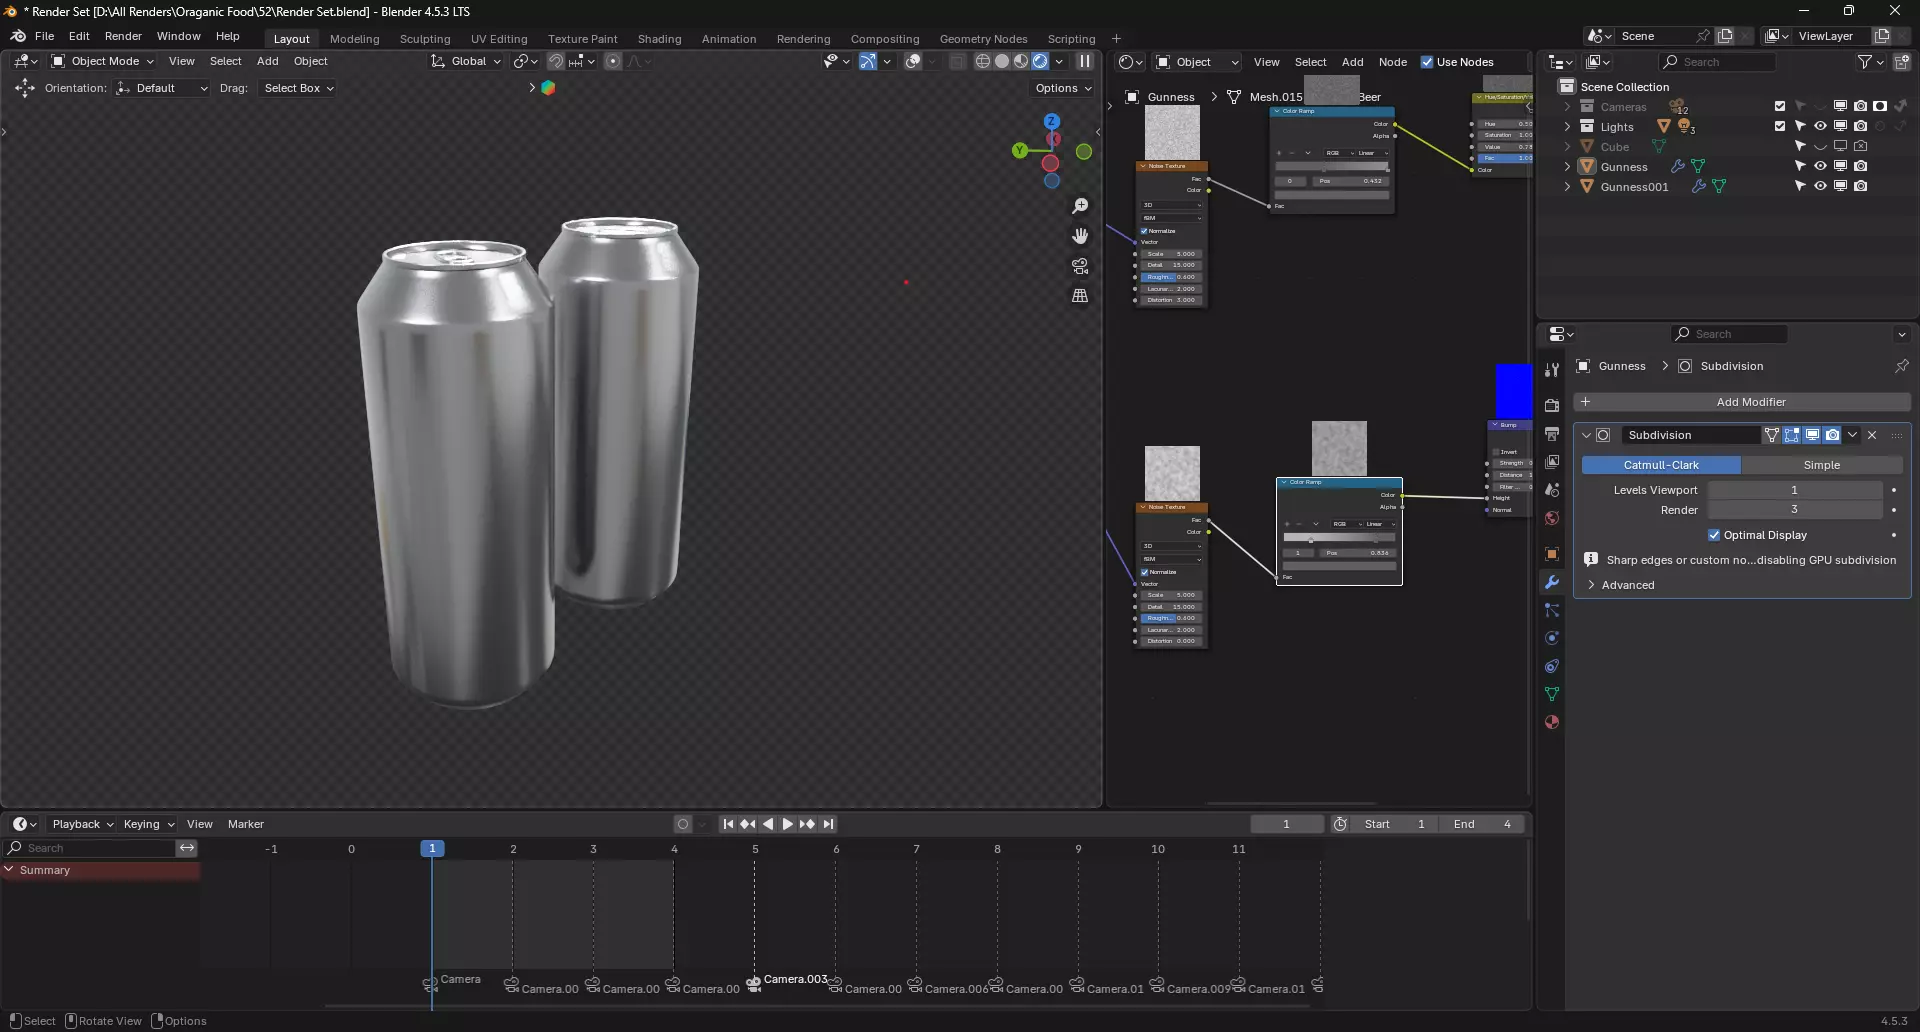Open Global transform orientation dropdown

point(466,61)
